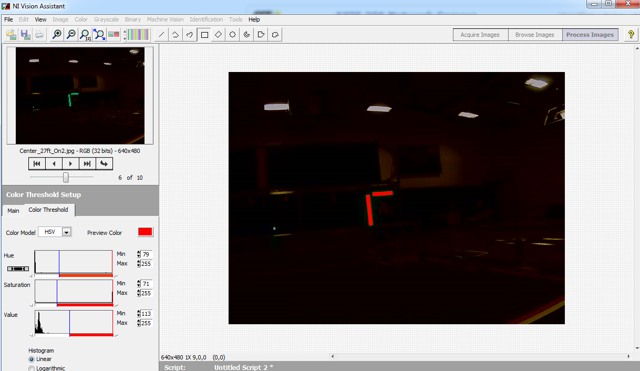Screen dimensions: 640x371
Task: Click the Acquire Images button
Action: pos(480,35)
